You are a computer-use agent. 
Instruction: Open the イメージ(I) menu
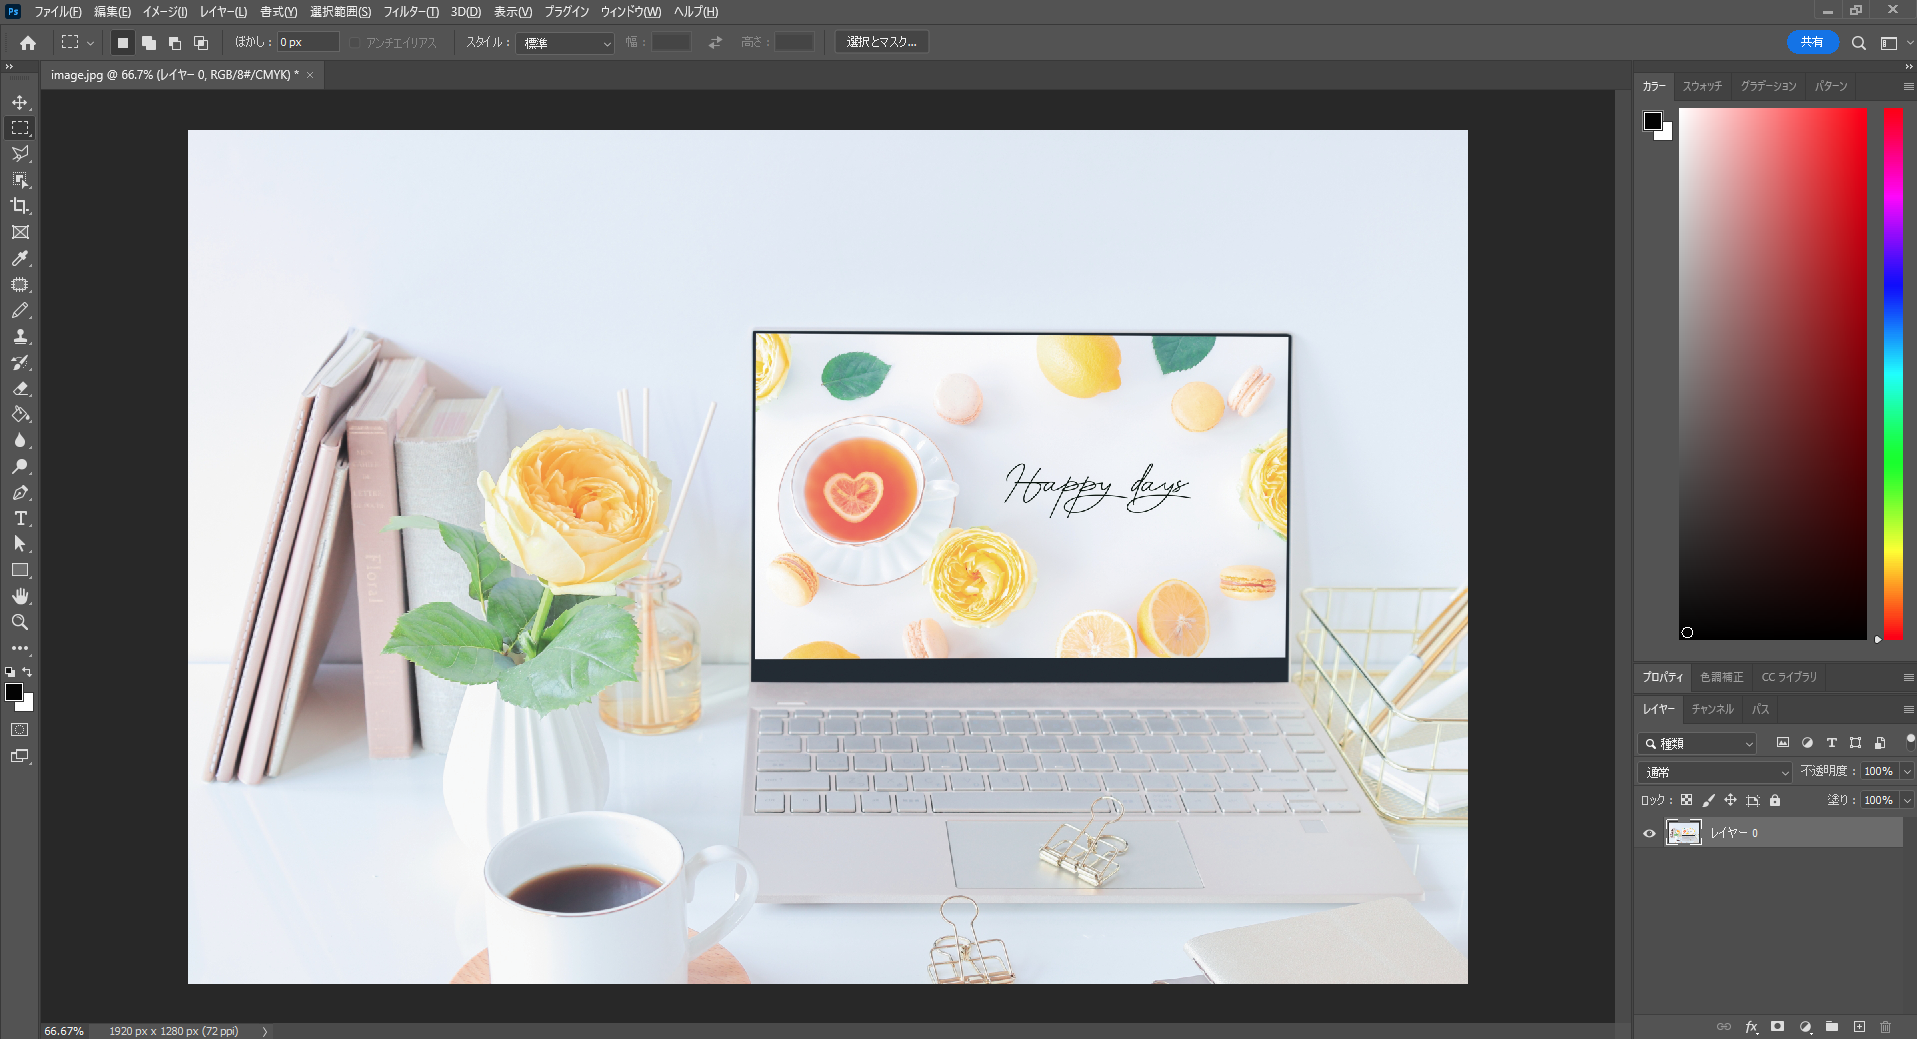coord(165,12)
